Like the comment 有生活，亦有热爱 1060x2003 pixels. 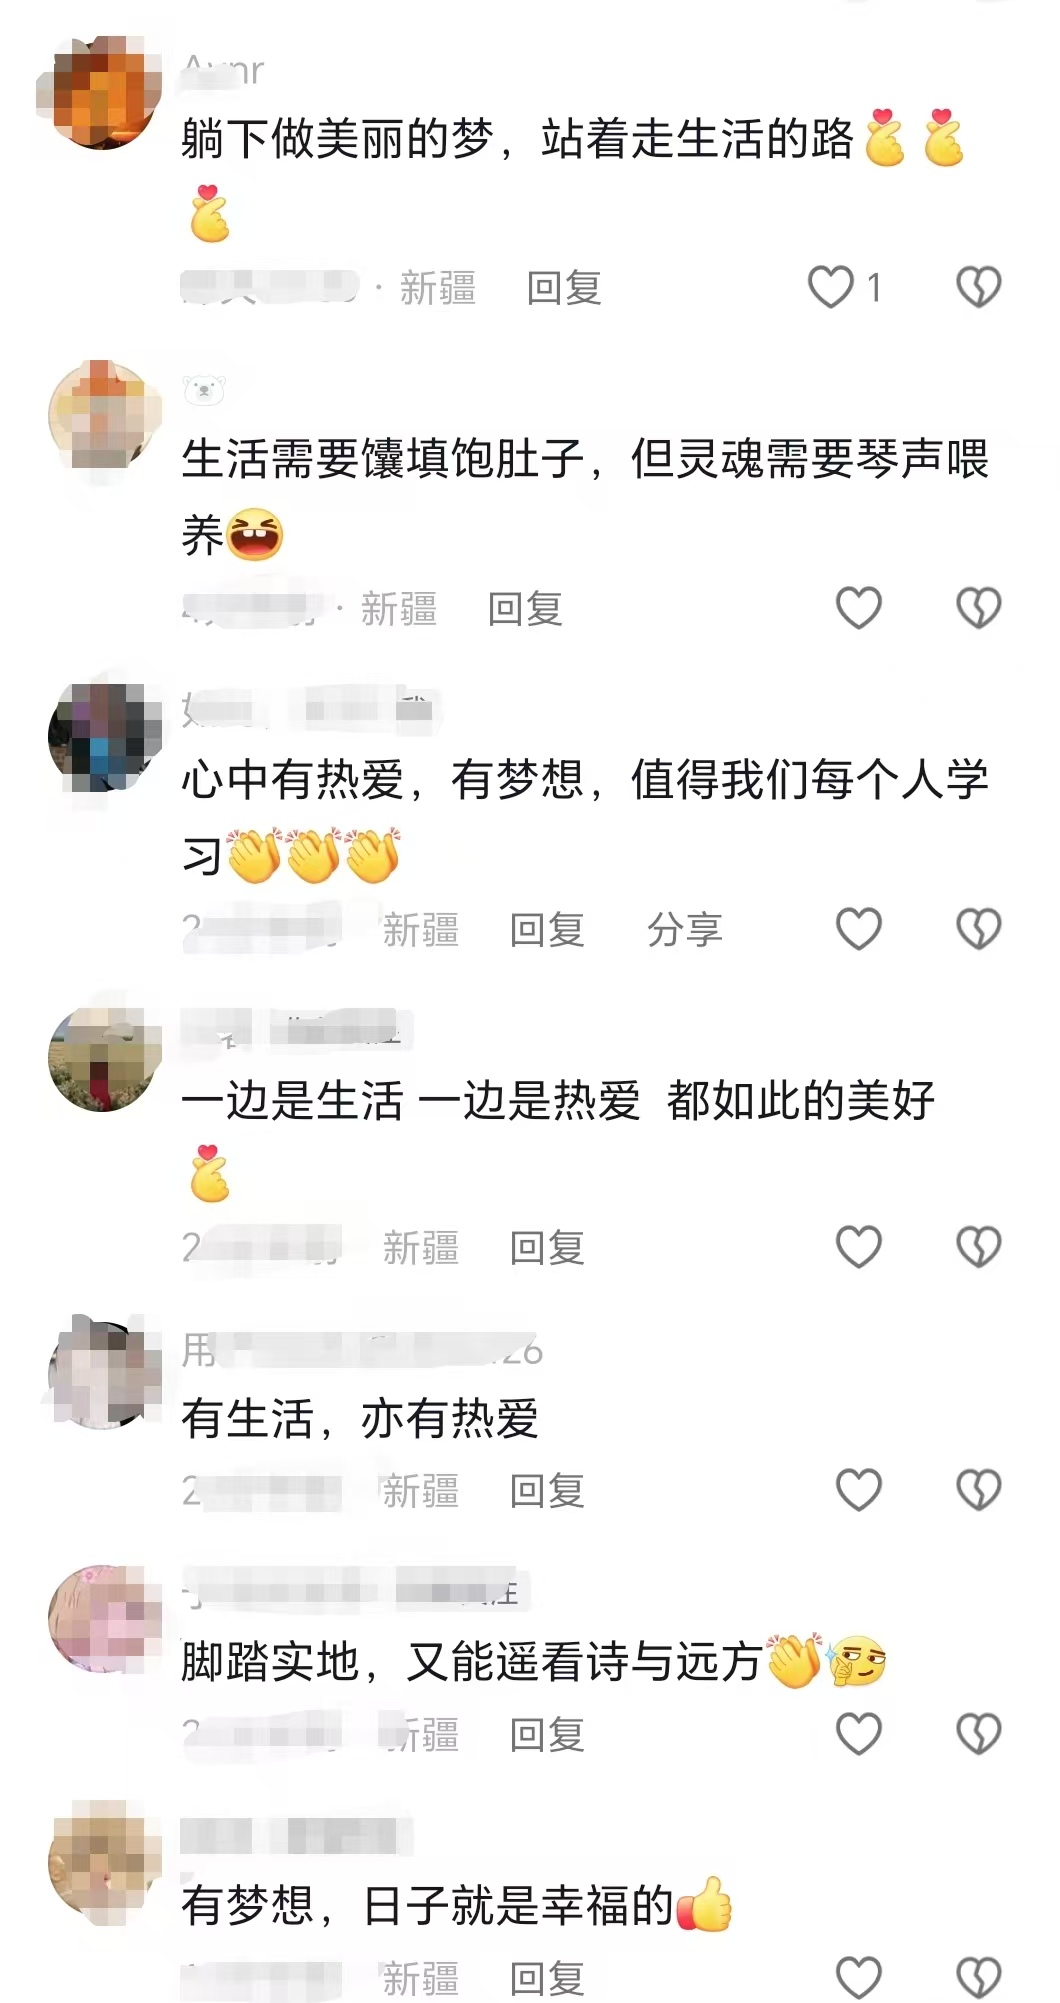coord(859,1490)
